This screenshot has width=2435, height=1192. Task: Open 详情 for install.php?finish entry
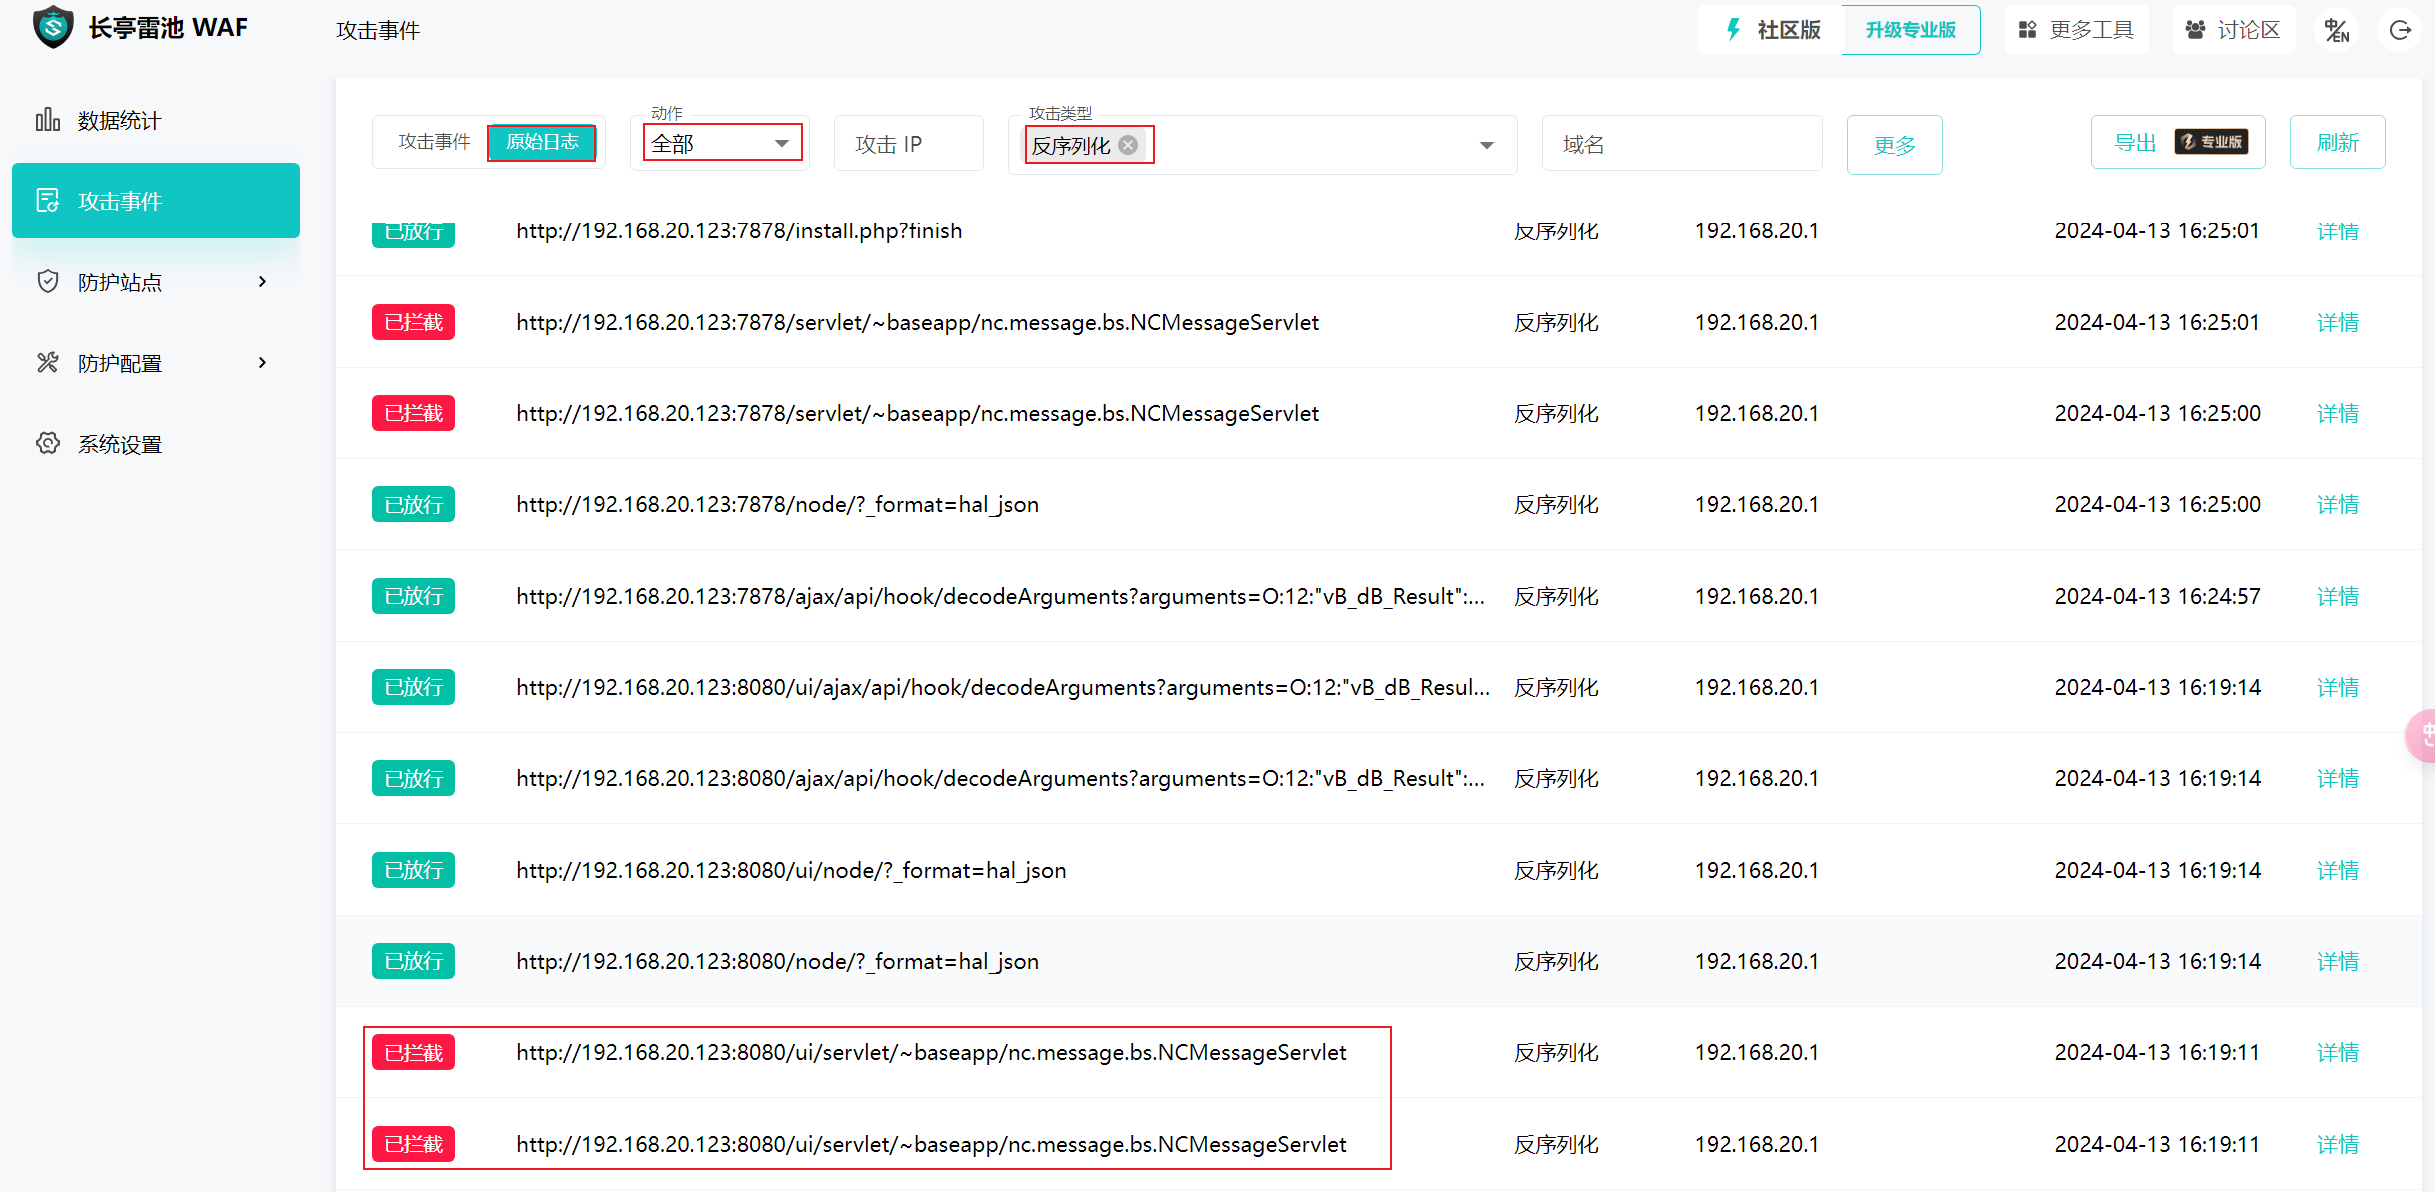click(2337, 232)
